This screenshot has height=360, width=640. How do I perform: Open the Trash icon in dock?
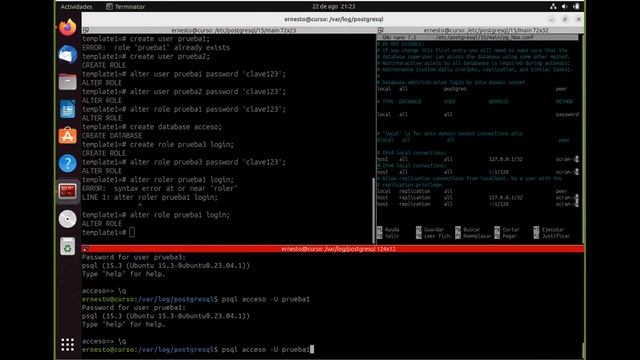[68, 247]
